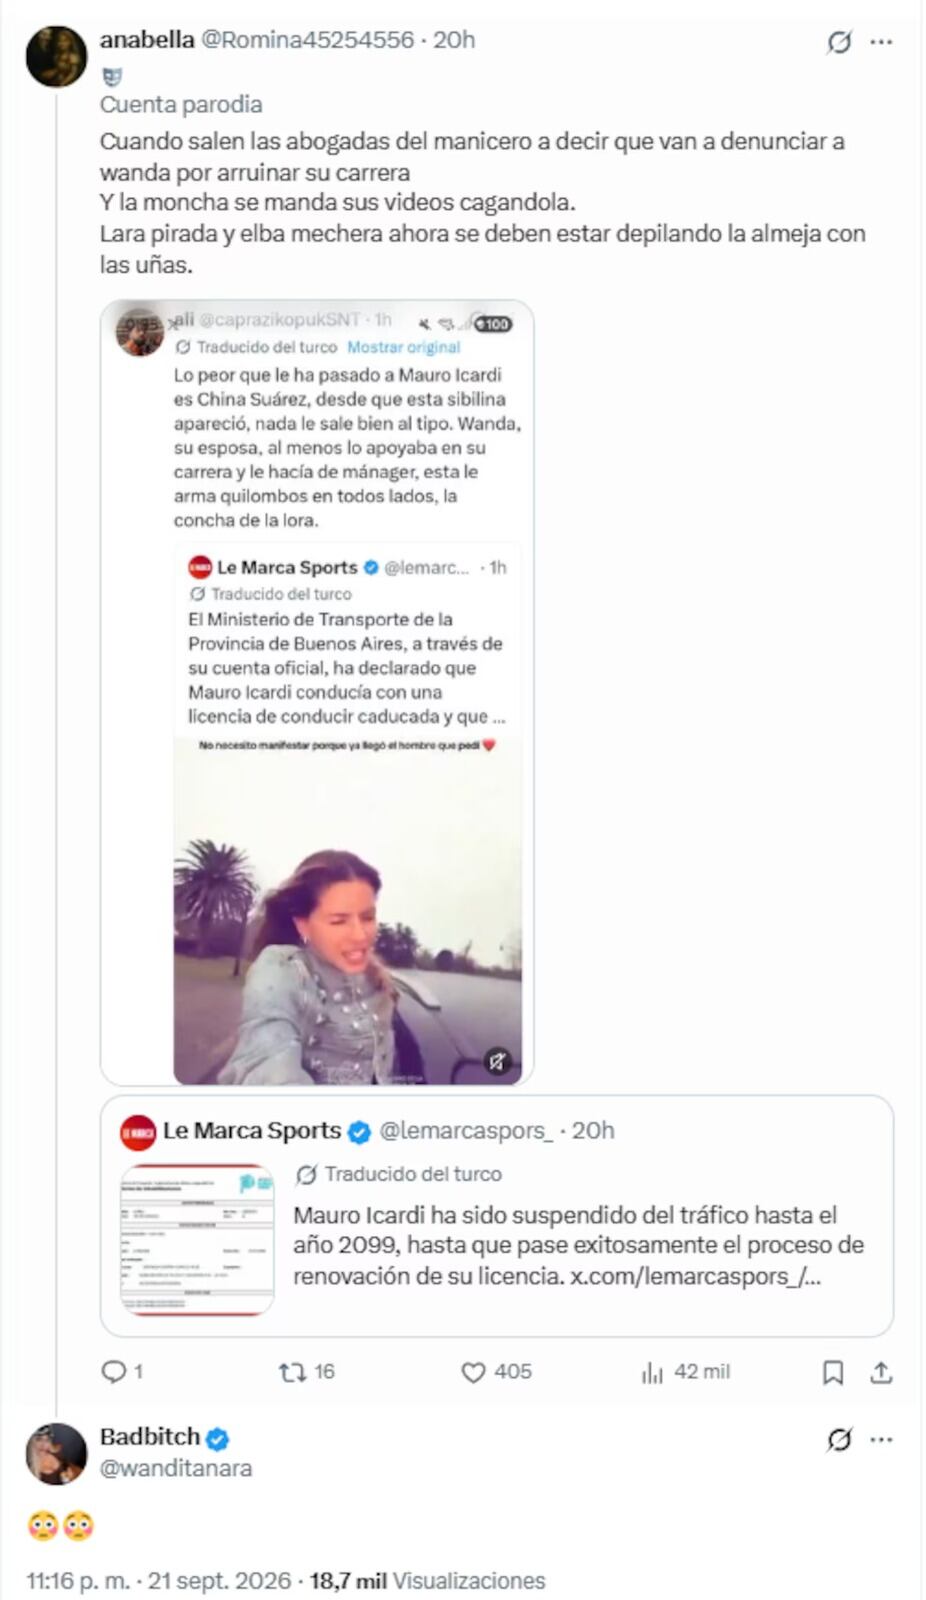This screenshot has width=926, height=1600.
Task: Open the @wanditanara handle link
Action: coord(176,1468)
